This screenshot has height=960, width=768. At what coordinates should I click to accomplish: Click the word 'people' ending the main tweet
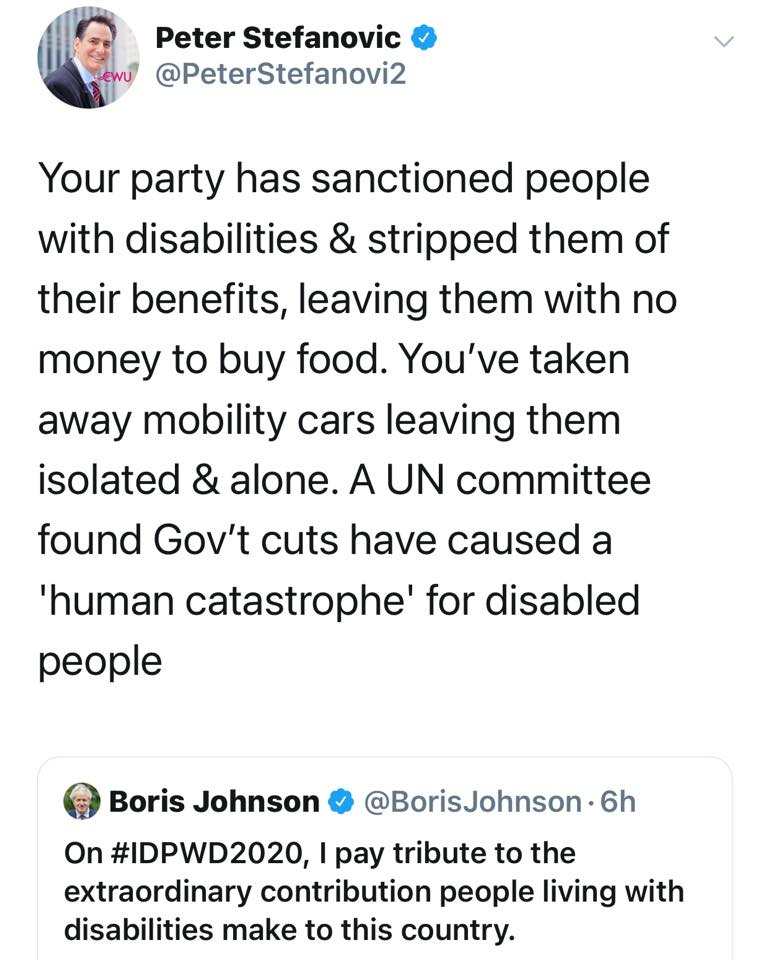click(x=100, y=662)
